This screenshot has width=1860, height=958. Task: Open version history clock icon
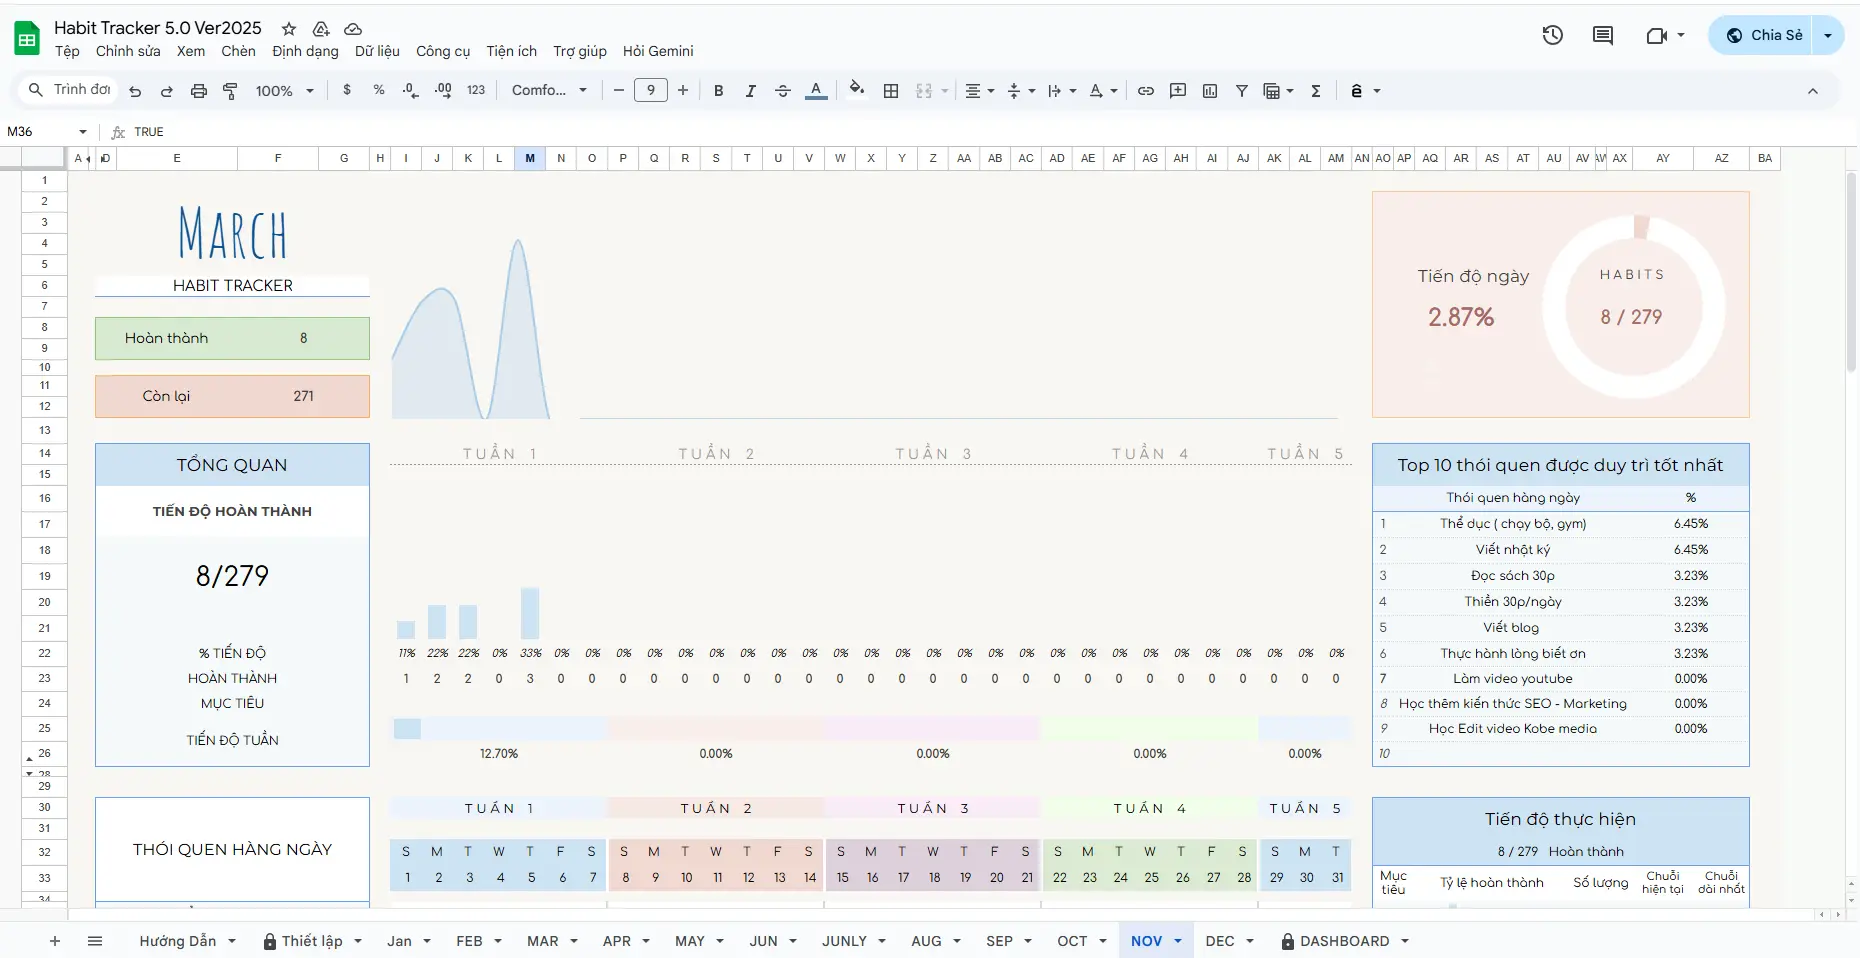[x=1552, y=35]
